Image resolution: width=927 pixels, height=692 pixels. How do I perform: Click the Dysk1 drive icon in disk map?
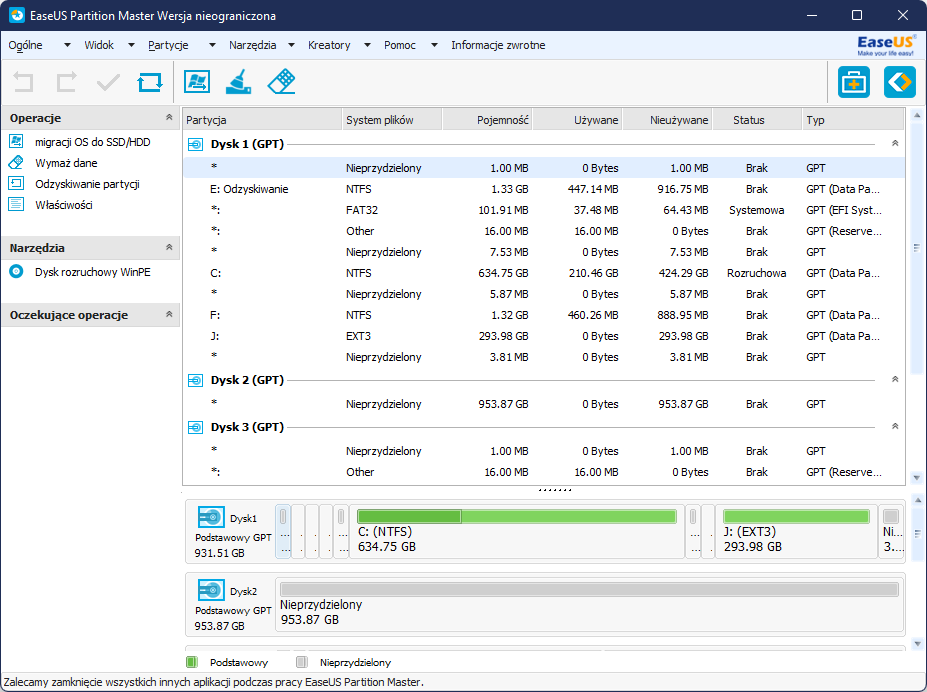pos(211,517)
